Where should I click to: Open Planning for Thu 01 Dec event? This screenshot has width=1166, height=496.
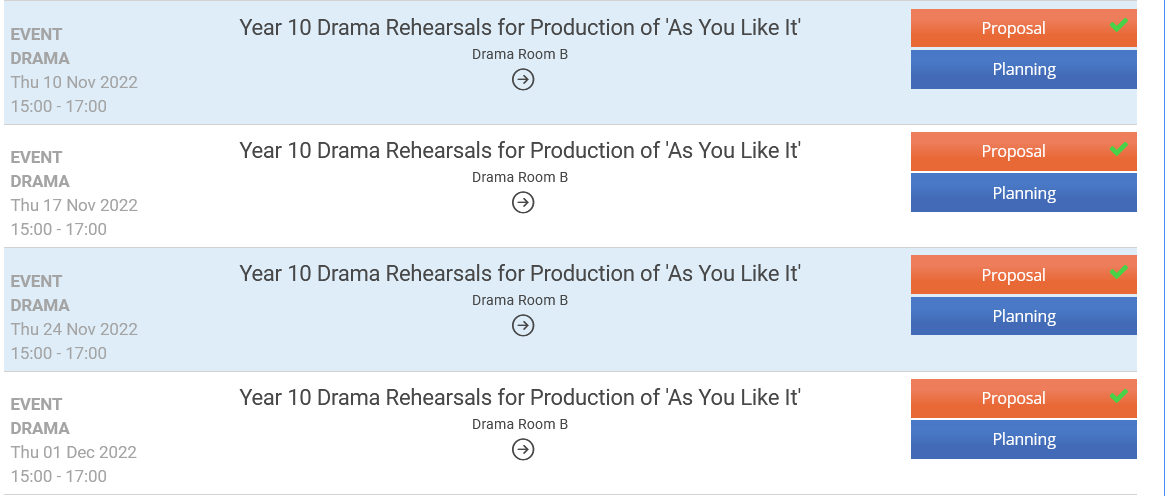(1023, 439)
